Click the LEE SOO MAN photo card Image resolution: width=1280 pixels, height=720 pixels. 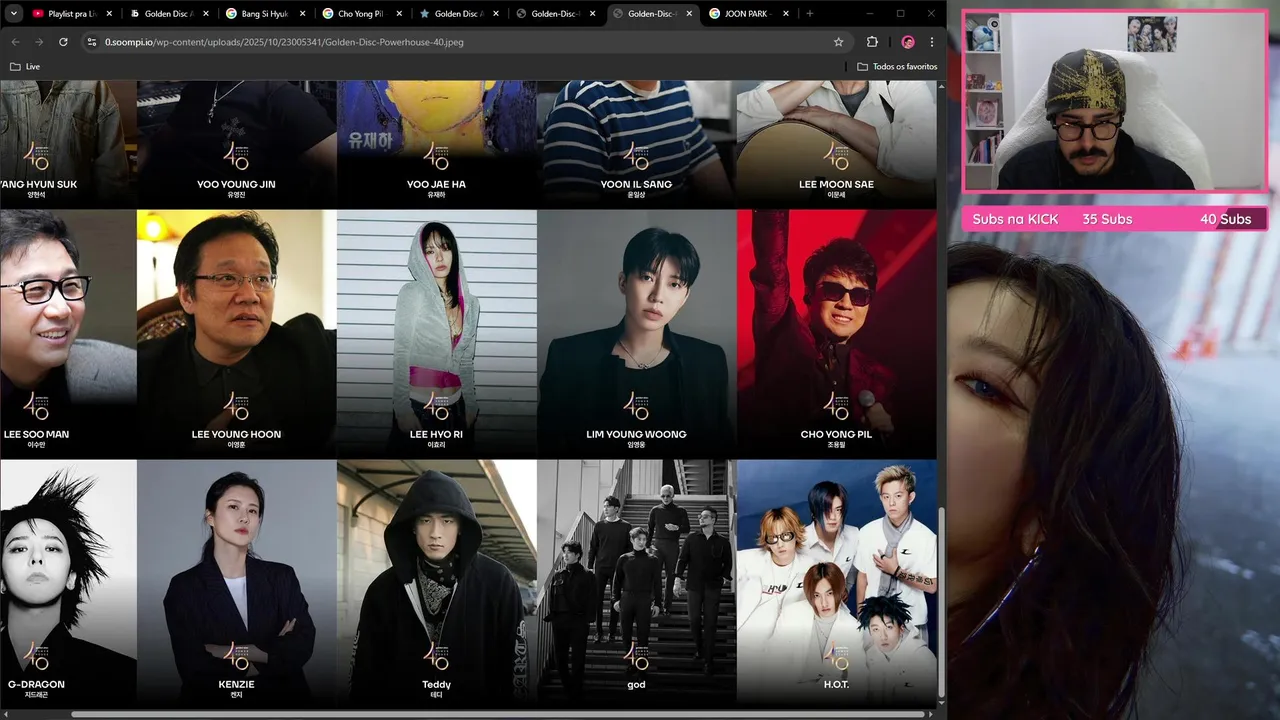tap(68, 334)
